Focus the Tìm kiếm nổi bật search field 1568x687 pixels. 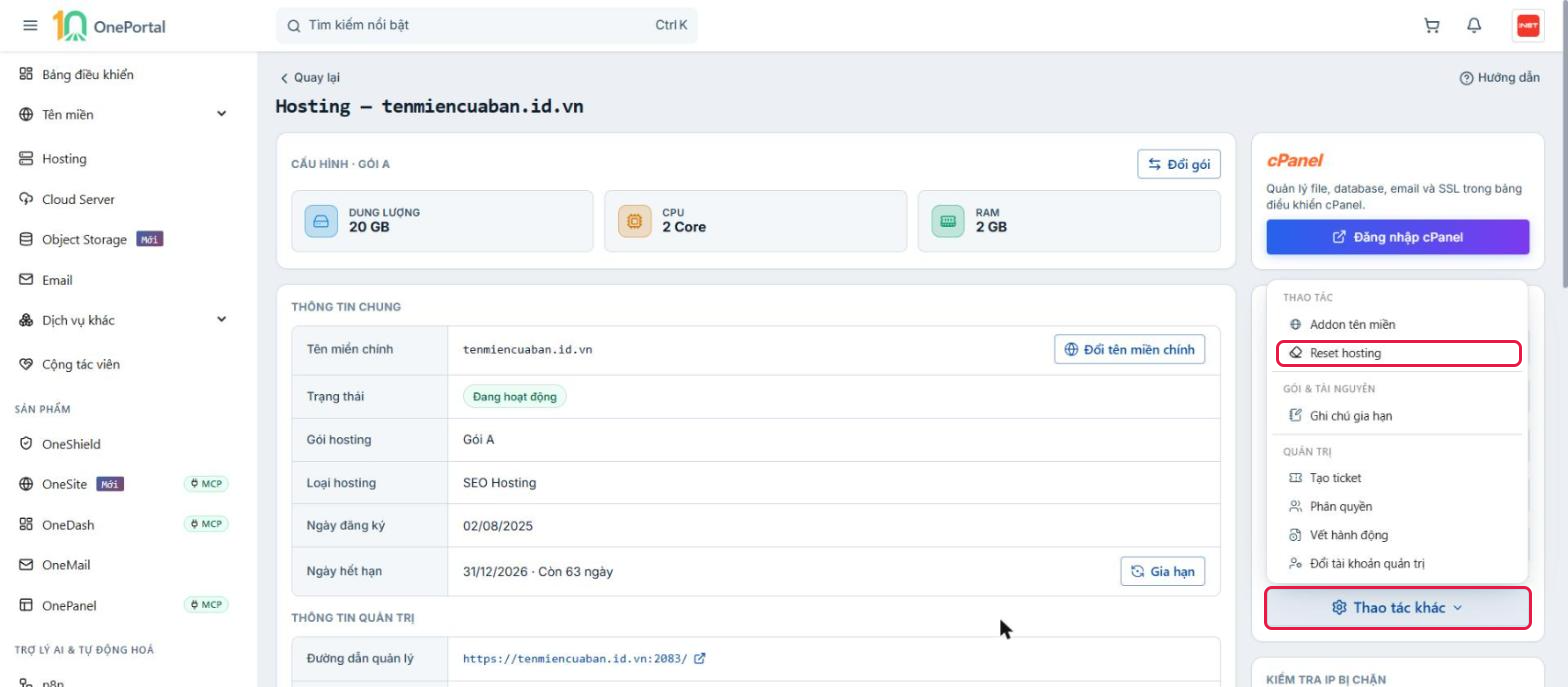[x=487, y=25]
